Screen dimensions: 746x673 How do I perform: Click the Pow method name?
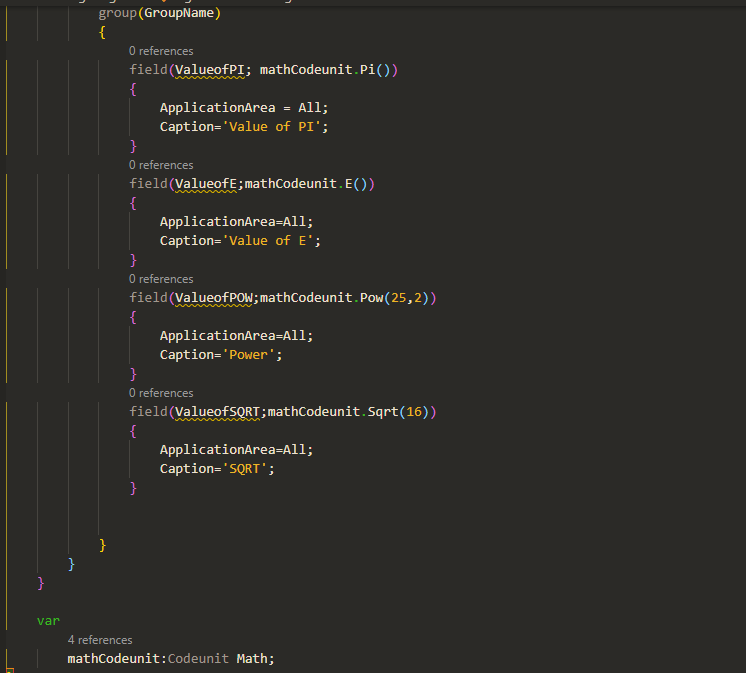(371, 298)
